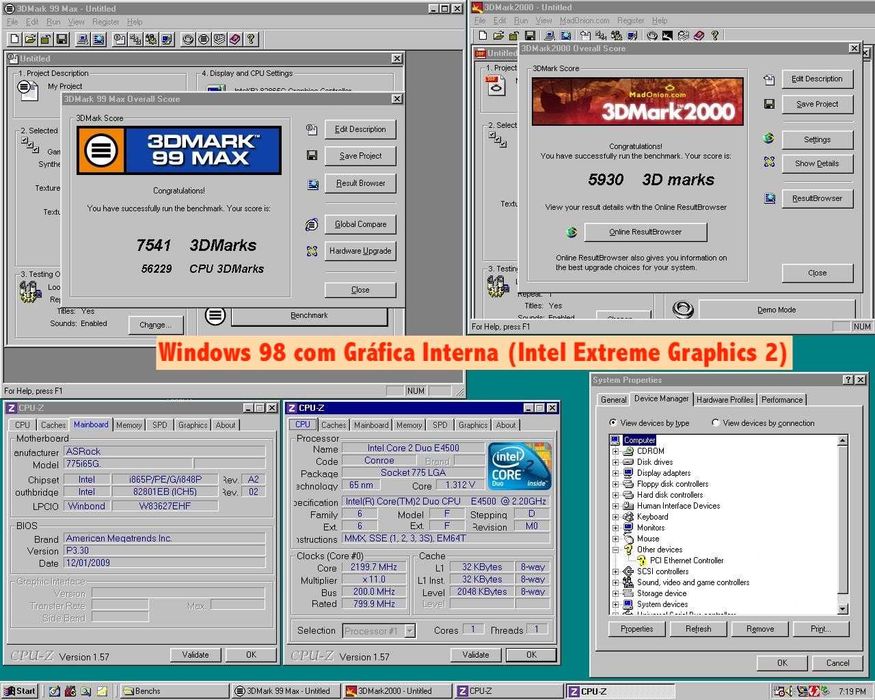Select Computer root item in device tree
The width and height of the screenshot is (875, 700).
[x=639, y=440]
